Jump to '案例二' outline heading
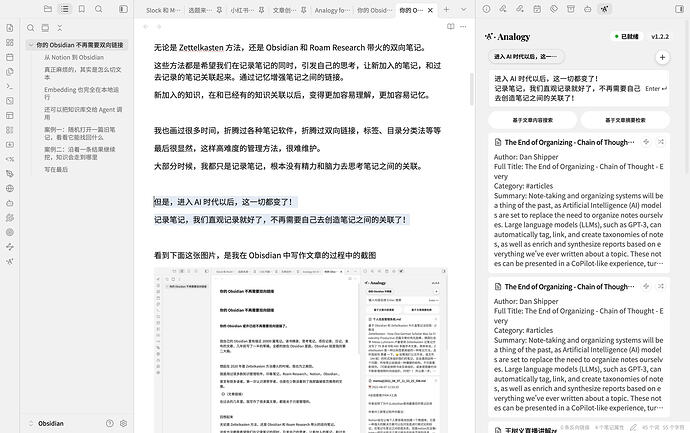 click(x=80, y=153)
